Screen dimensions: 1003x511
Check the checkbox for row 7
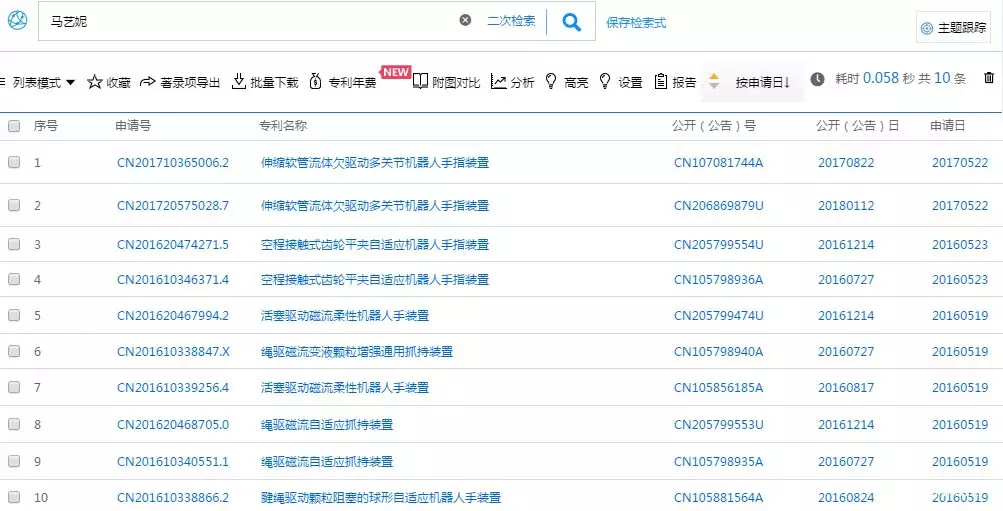(x=14, y=388)
